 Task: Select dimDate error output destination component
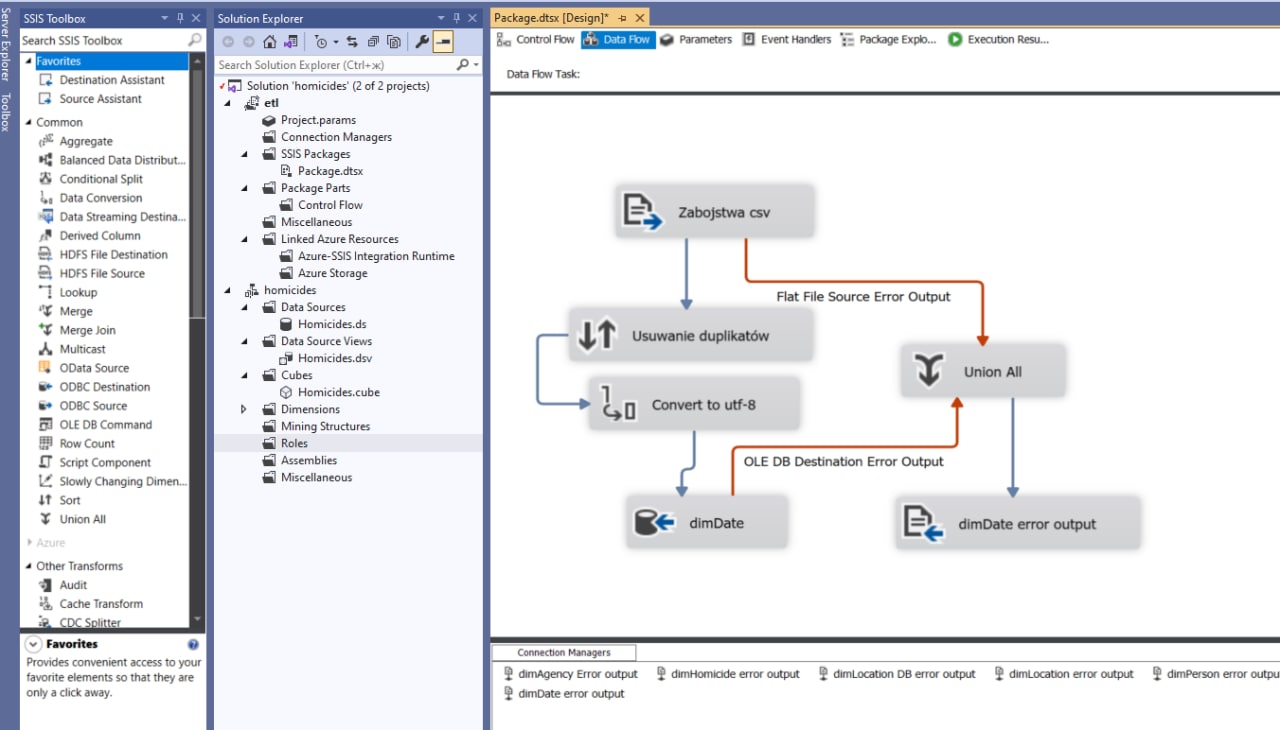pyautogui.click(x=1018, y=523)
